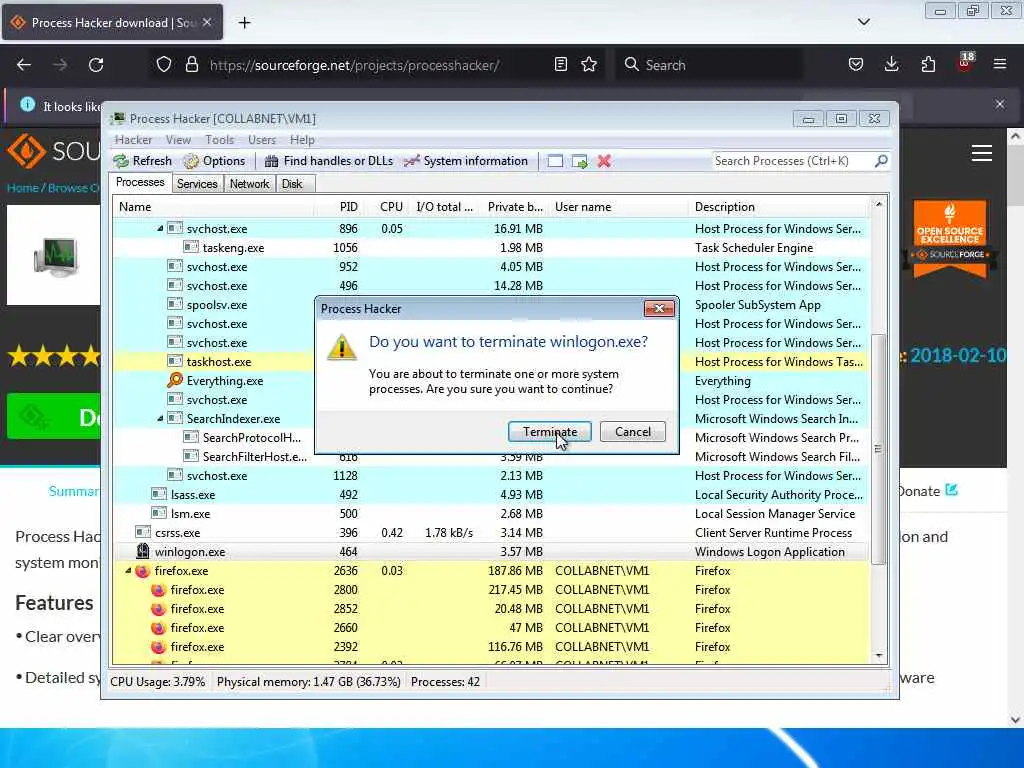Screen dimensions: 1024x768
Task: Click the search magnifier icon
Action: (881, 161)
